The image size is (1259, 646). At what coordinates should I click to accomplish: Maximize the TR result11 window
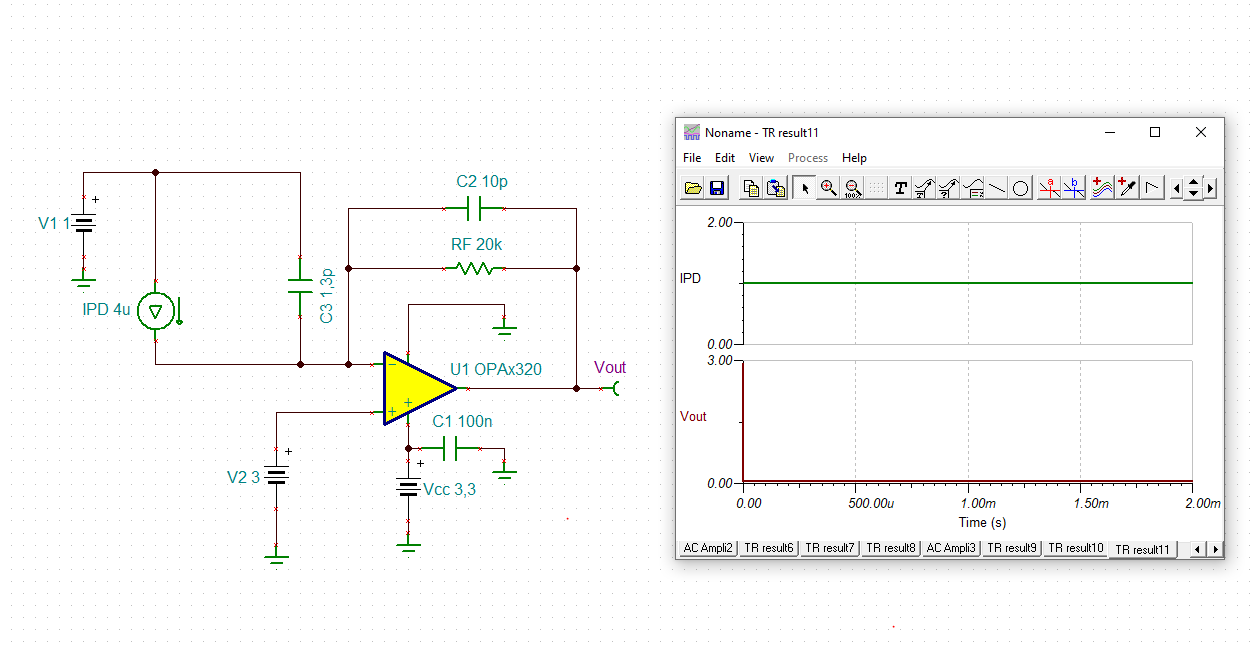click(x=1155, y=132)
